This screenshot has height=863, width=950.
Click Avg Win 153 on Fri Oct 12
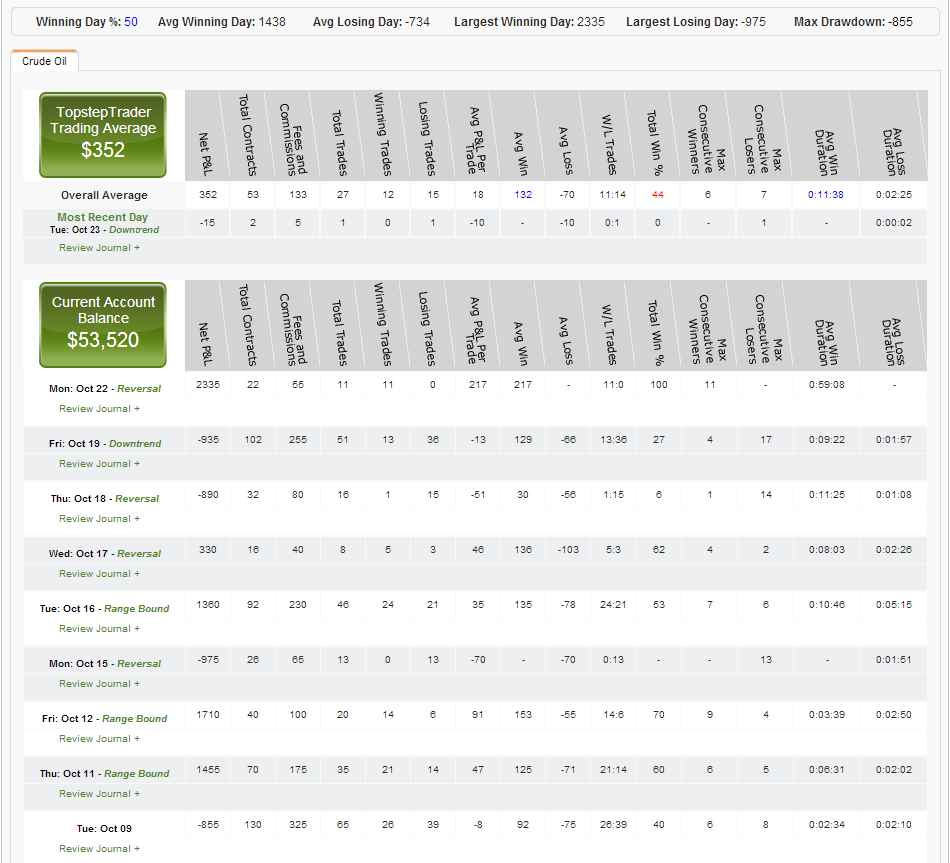(523, 715)
